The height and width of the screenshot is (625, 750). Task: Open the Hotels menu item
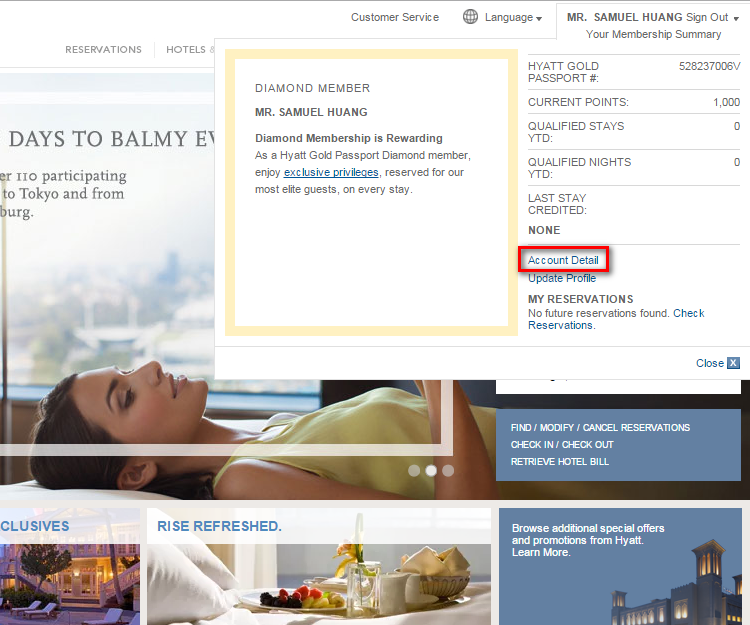[x=188, y=49]
